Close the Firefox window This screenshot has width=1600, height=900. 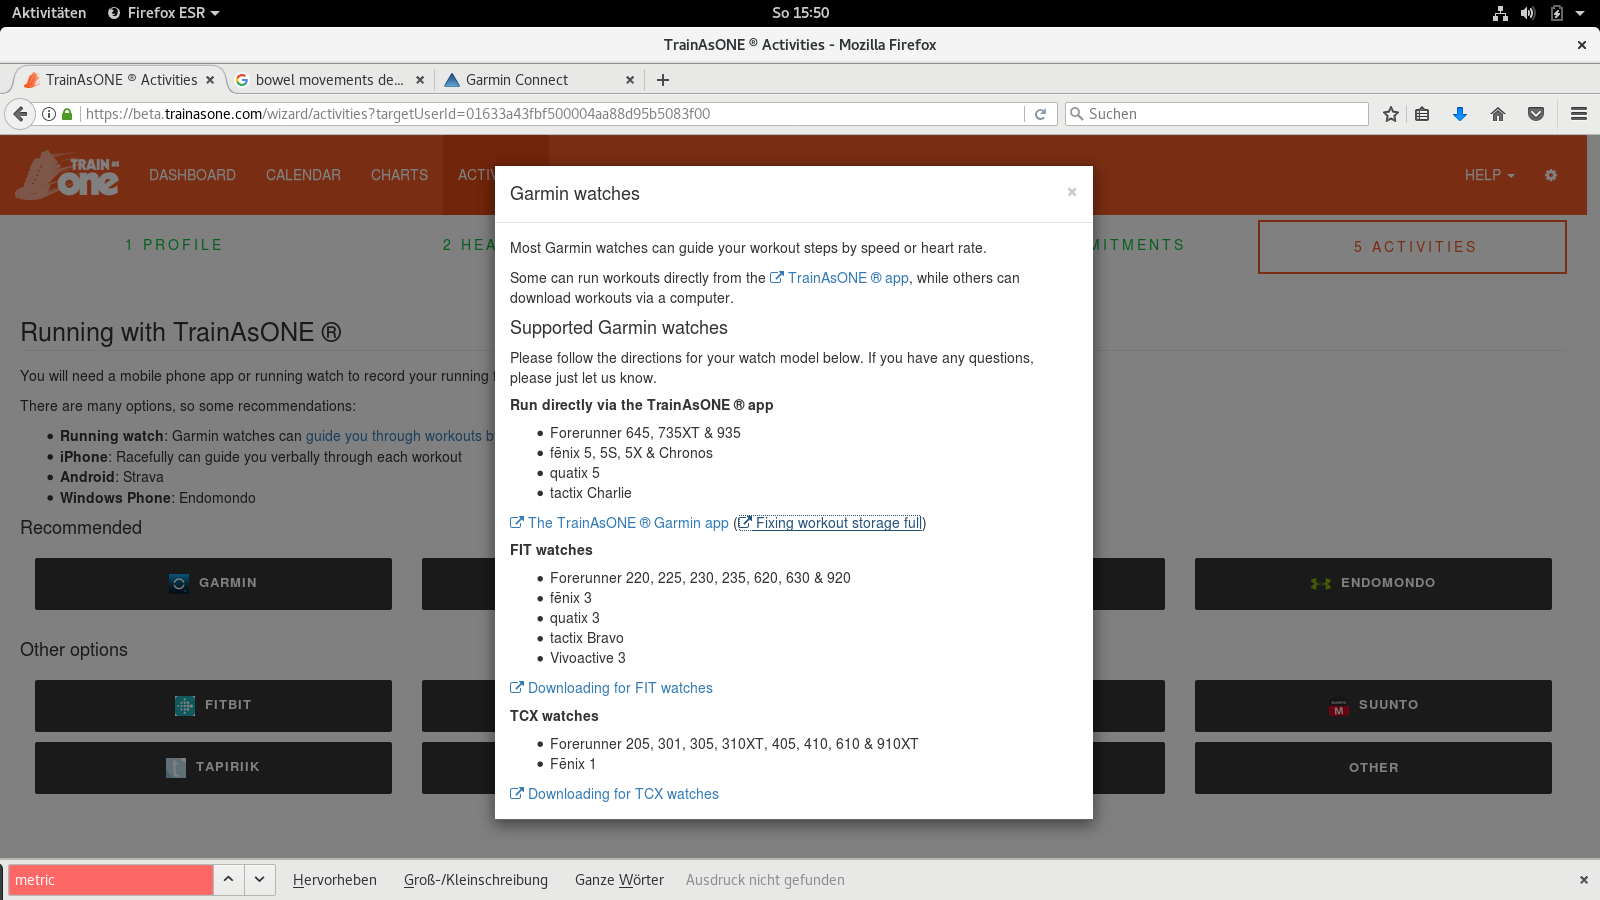tap(1582, 45)
